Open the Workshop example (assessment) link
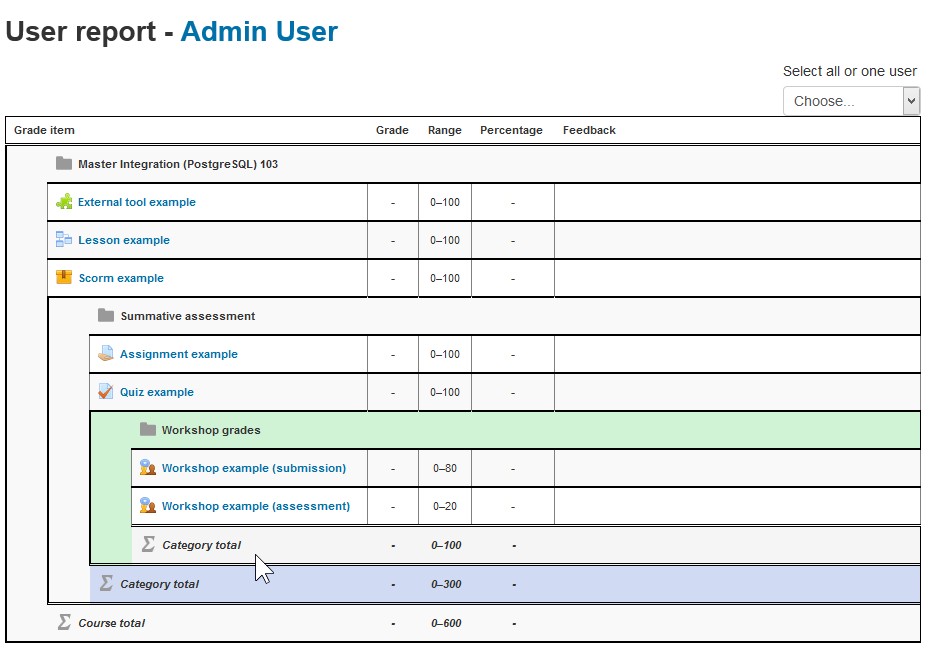 tap(256, 506)
